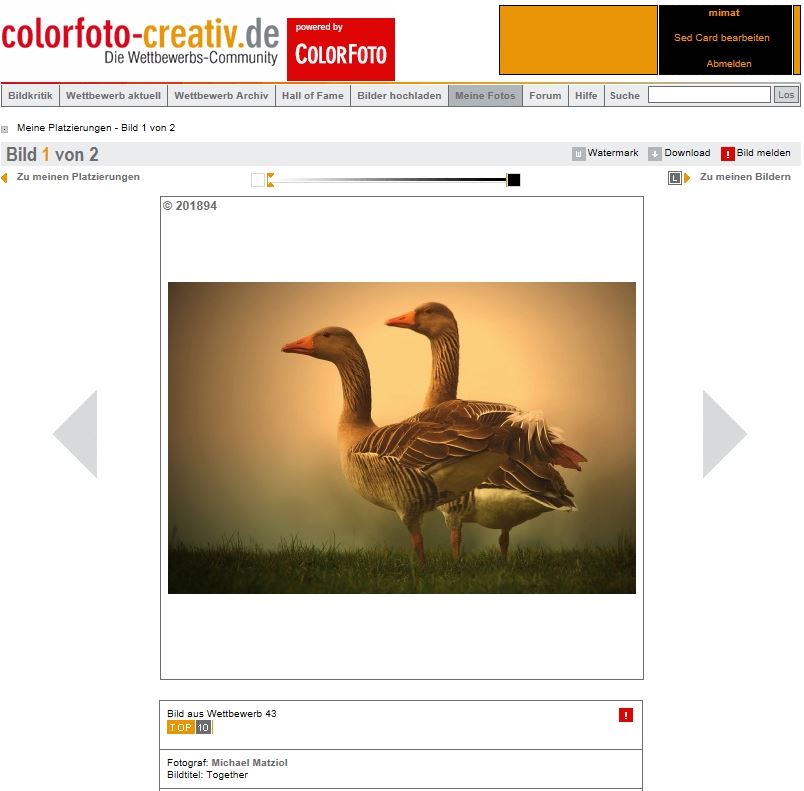Click the Download arrow icon
This screenshot has height=791, width=804.
coord(654,154)
